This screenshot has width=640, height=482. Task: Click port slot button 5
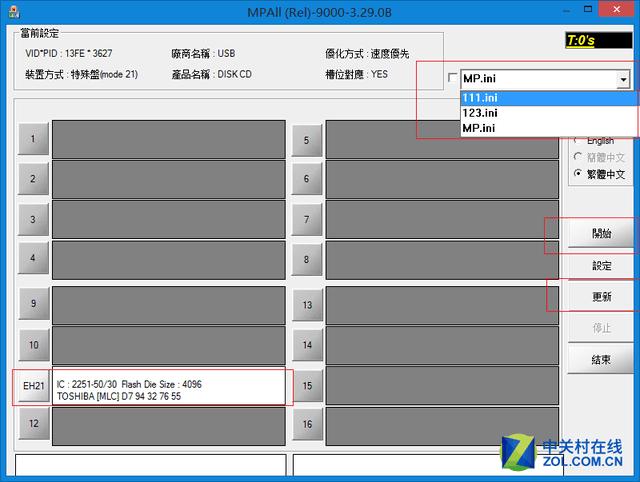coord(307,140)
